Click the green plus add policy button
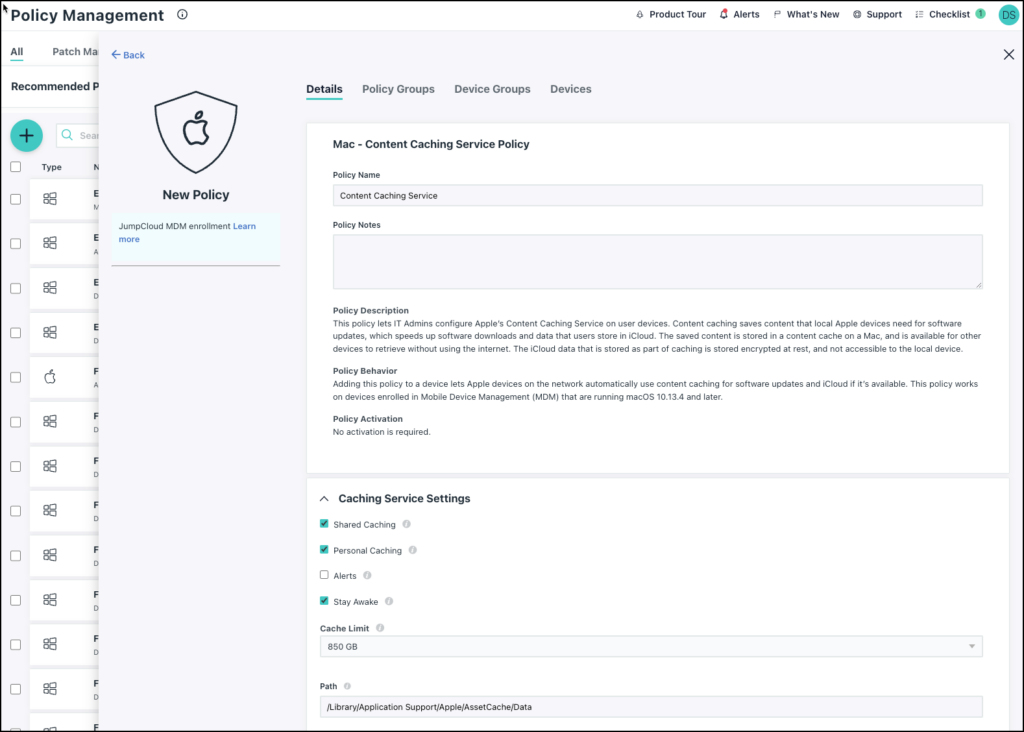The height and width of the screenshot is (732, 1024). click(27, 135)
